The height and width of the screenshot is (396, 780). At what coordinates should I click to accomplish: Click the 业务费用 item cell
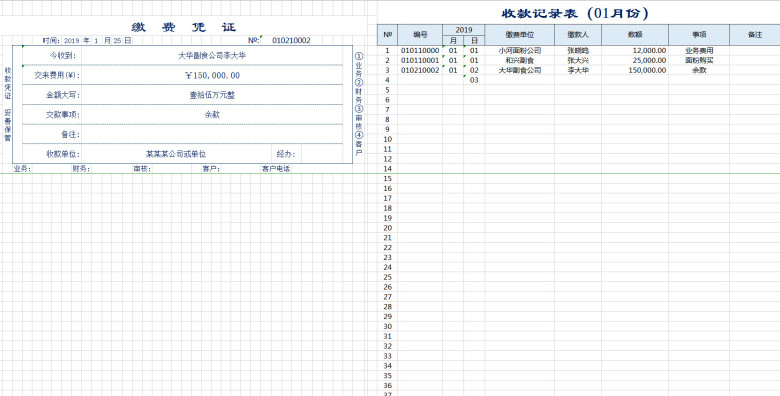click(x=699, y=51)
